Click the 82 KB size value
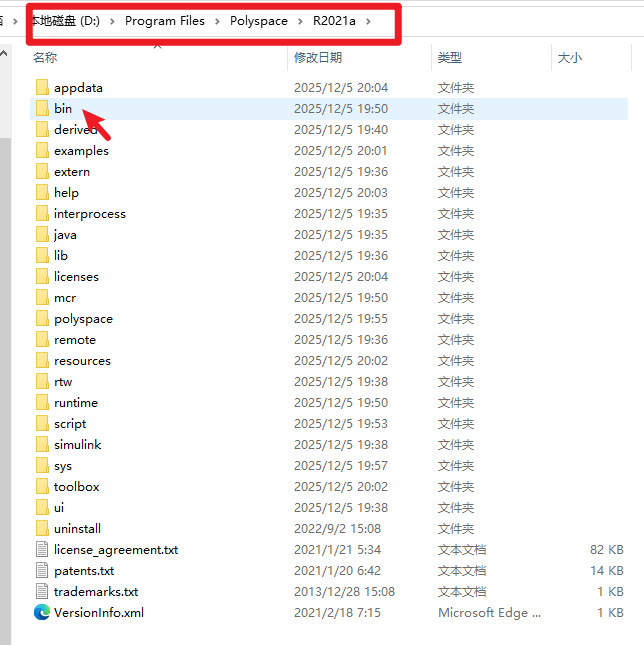The image size is (644, 645). pos(607,550)
